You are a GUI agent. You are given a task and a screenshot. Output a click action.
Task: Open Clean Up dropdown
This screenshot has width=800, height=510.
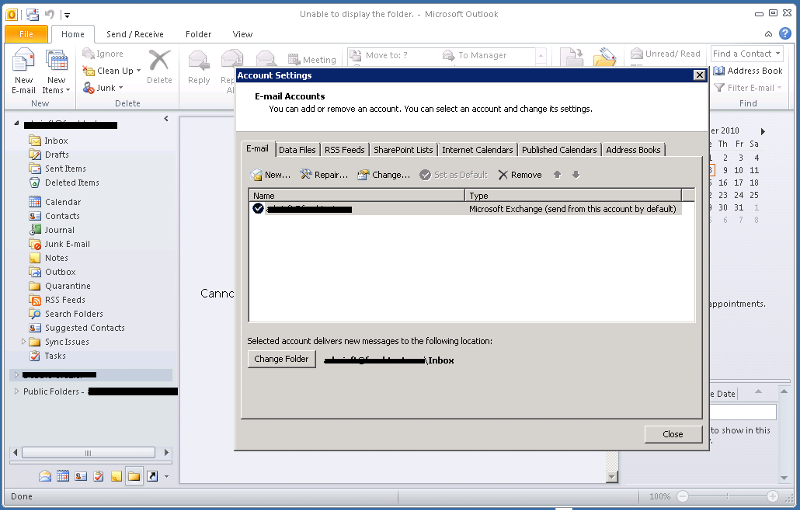(111, 70)
